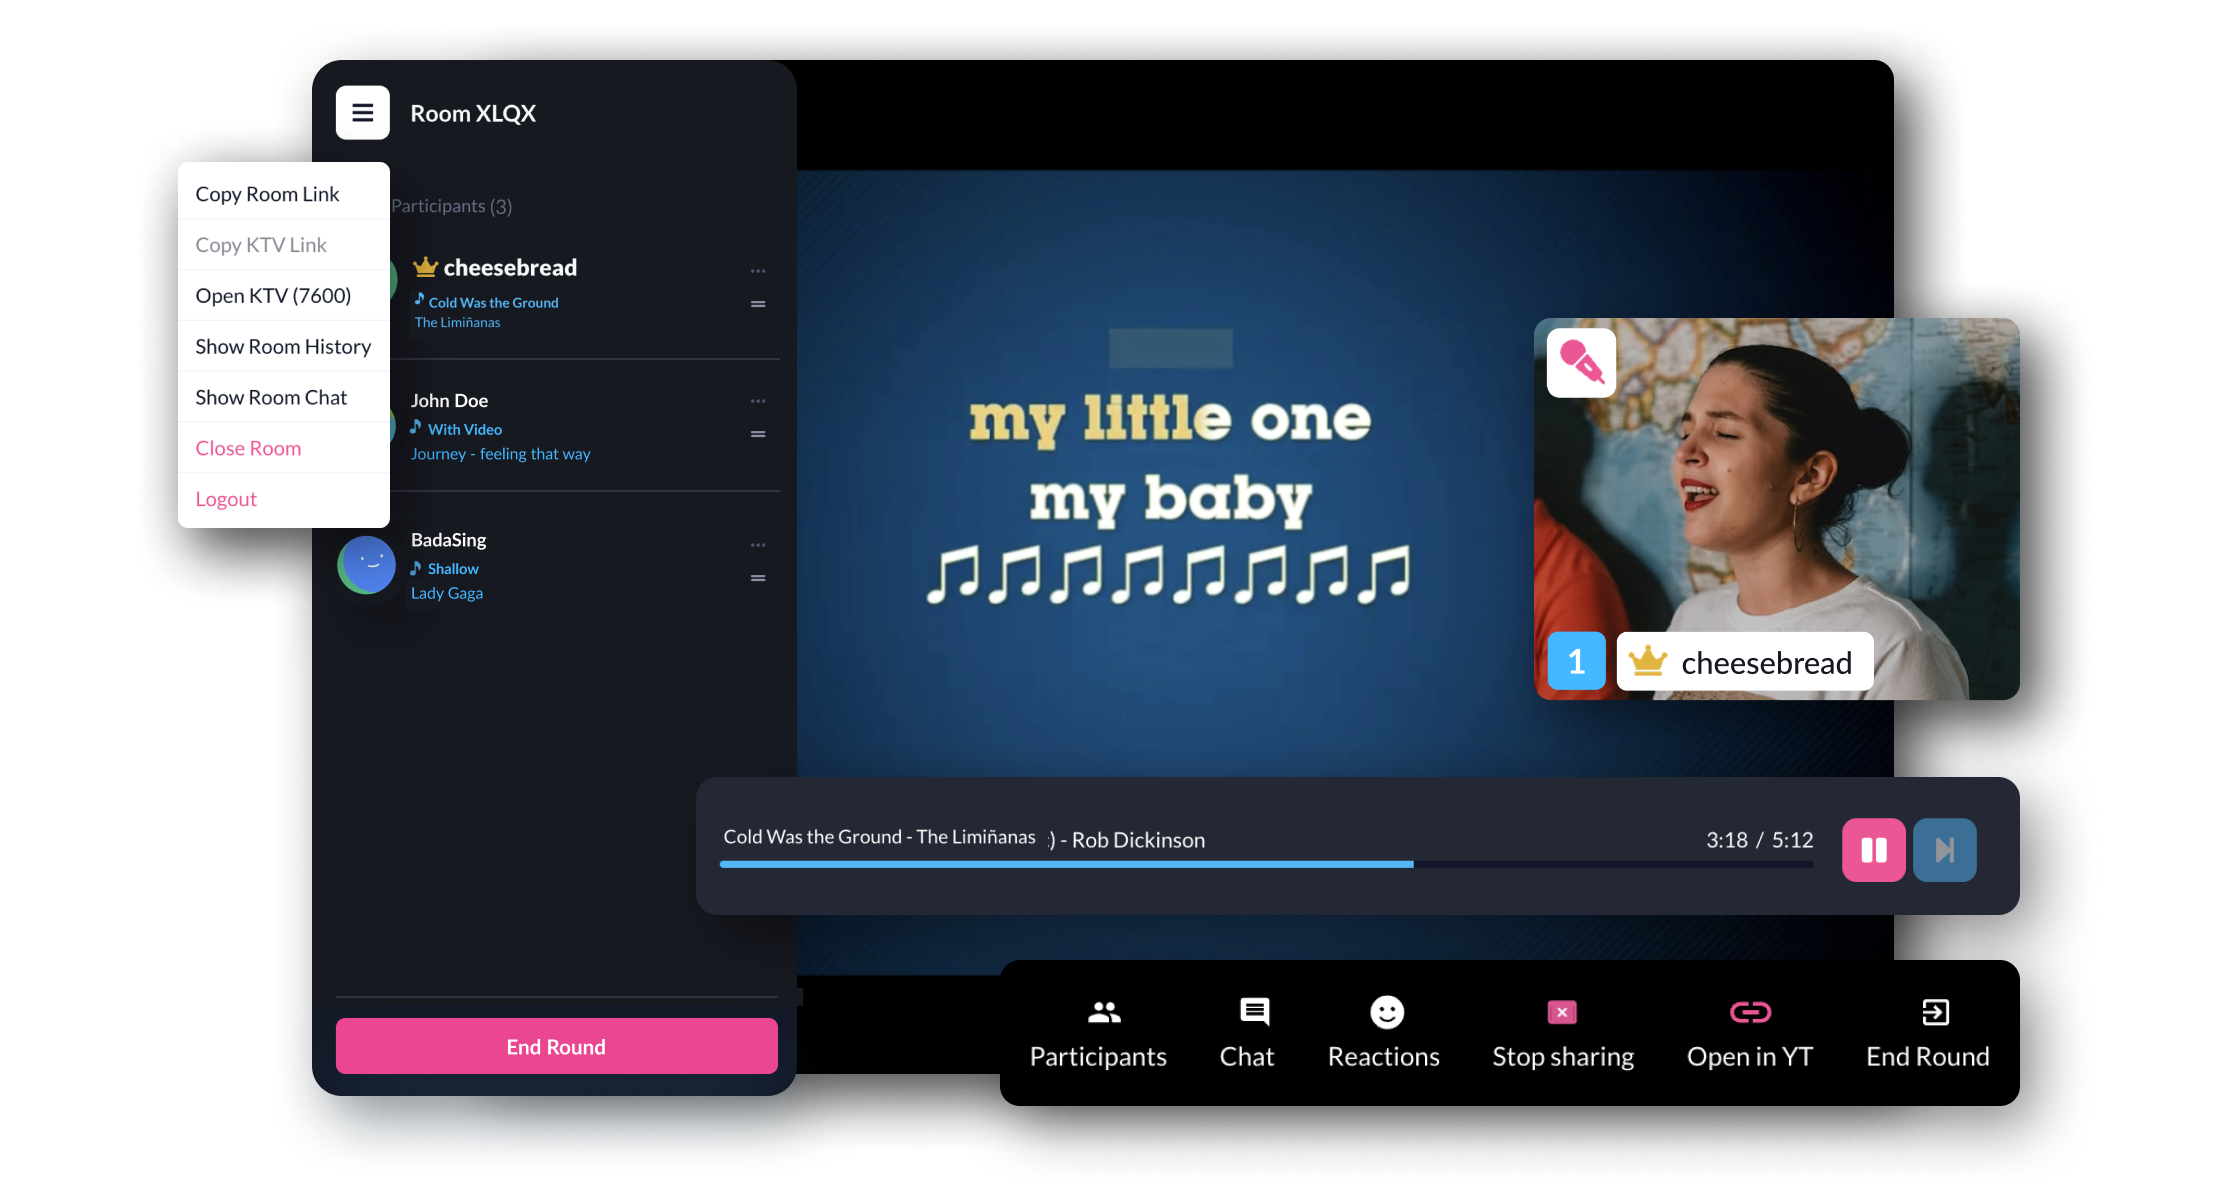
Task: Skip to next song with the blue button
Action: 1944,850
